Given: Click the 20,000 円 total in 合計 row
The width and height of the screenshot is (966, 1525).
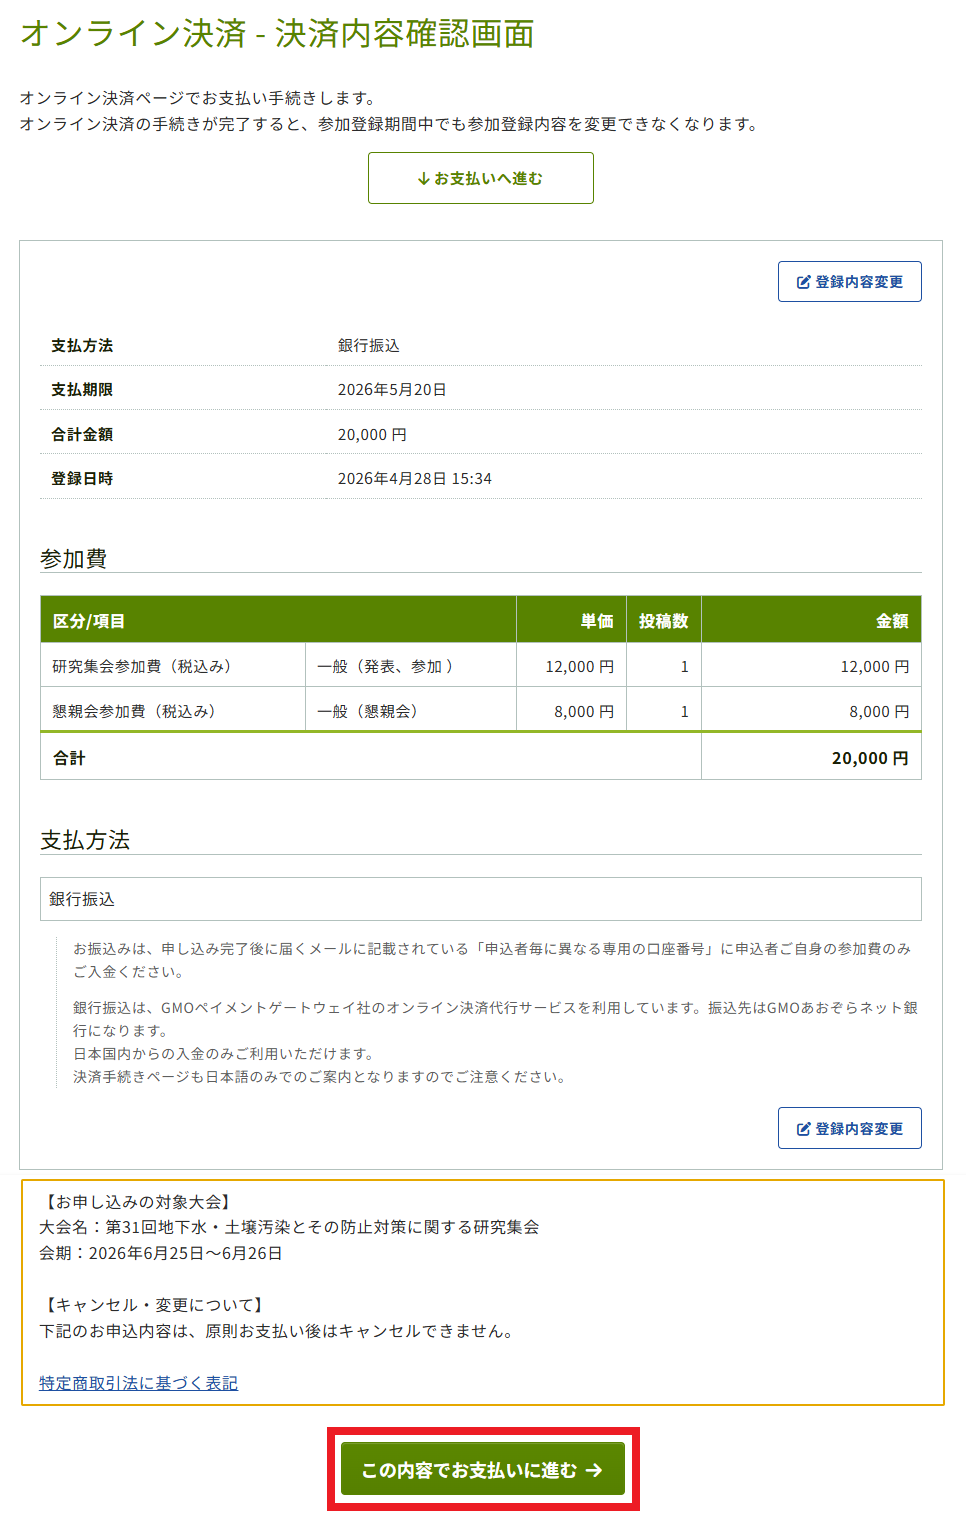Looking at the screenshot, I should (869, 758).
